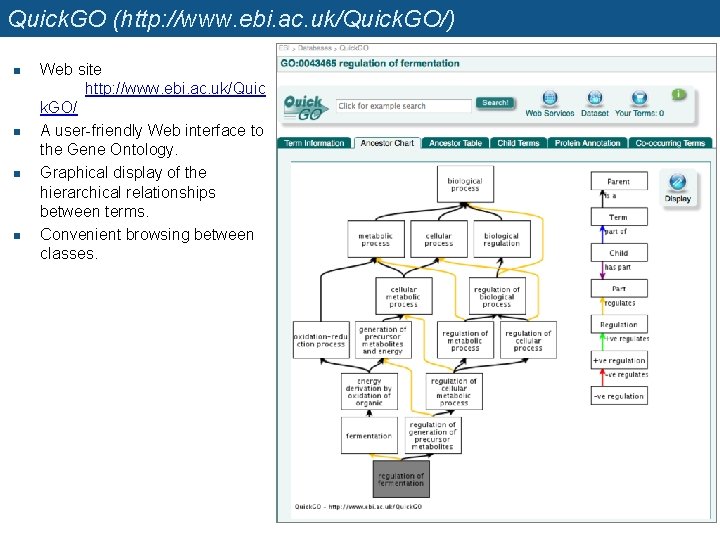The image size is (720, 540).
Task: Select the oxidation-reduction process node
Action: (321, 340)
